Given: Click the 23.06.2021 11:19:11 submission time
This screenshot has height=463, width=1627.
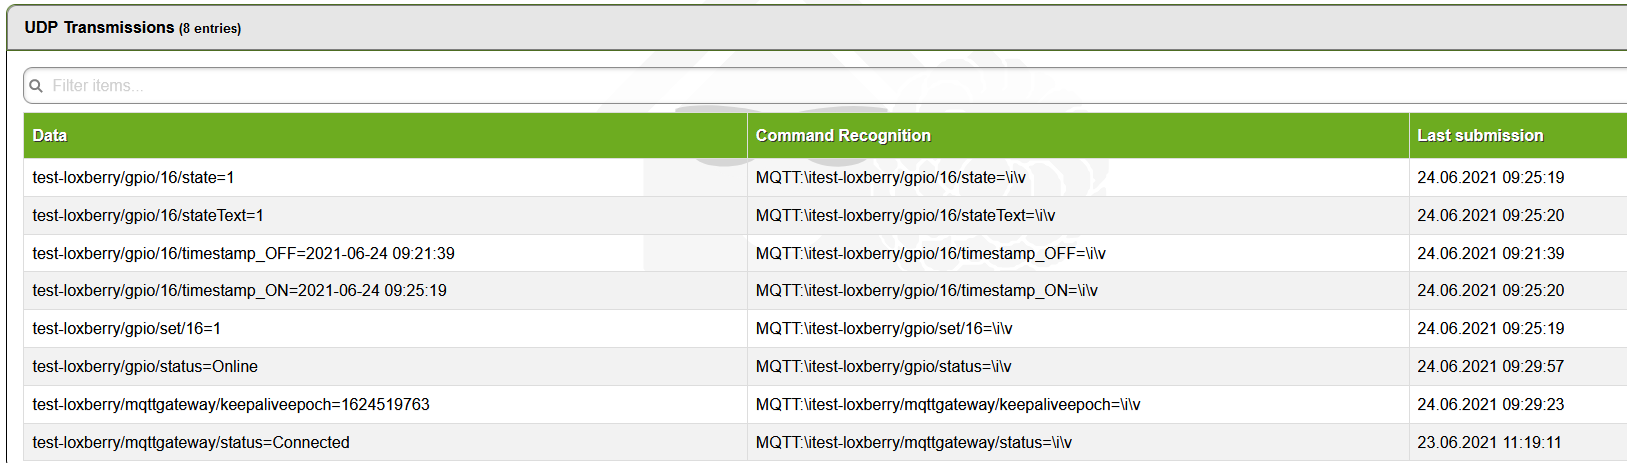Looking at the screenshot, I should tap(1489, 443).
